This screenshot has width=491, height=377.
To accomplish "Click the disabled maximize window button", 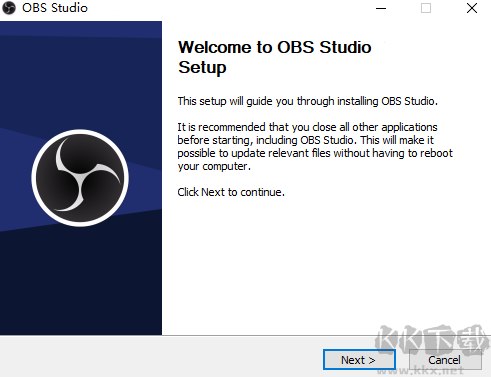I will click(x=426, y=8).
